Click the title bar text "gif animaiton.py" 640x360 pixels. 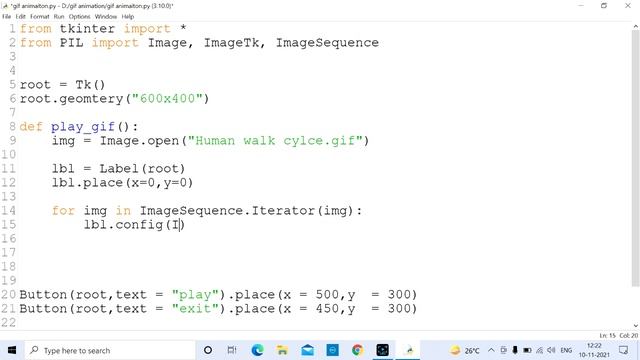click(33, 6)
